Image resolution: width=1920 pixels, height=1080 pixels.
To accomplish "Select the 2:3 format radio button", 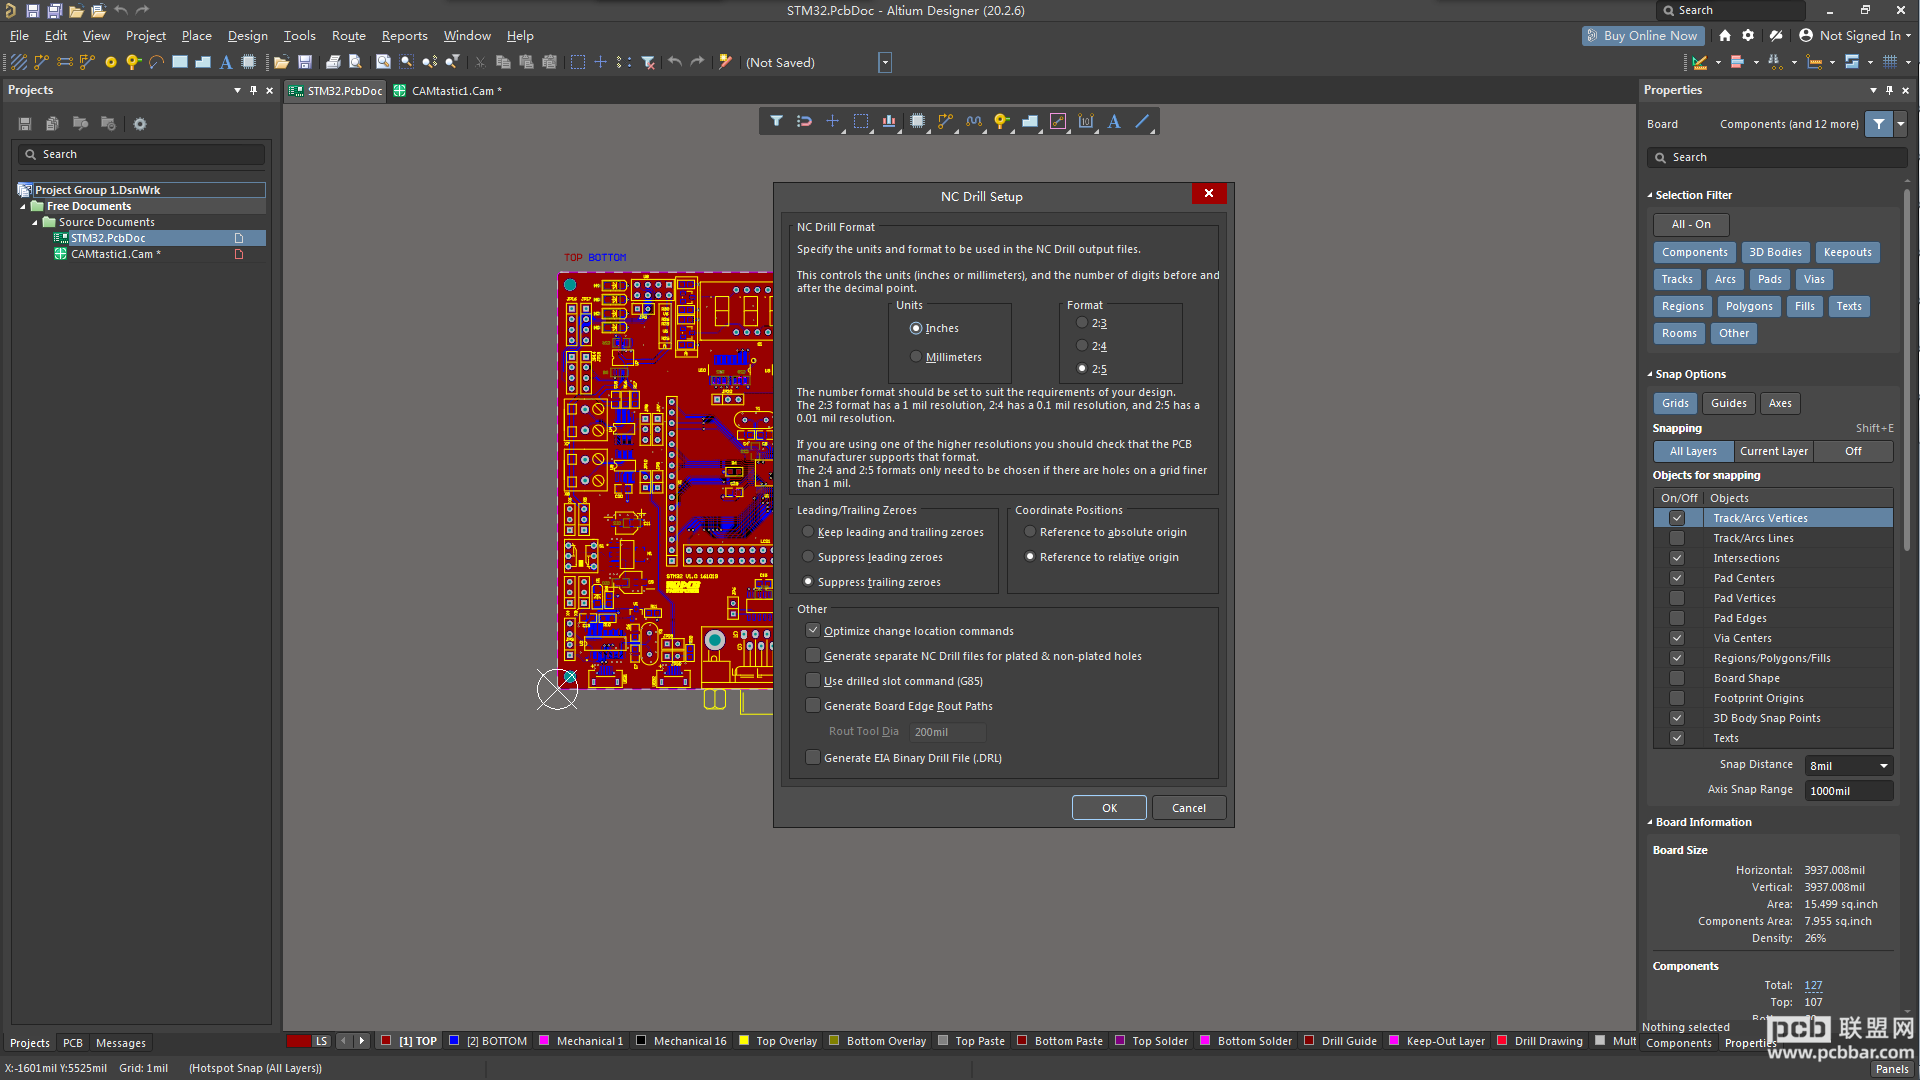I will click(x=1082, y=323).
